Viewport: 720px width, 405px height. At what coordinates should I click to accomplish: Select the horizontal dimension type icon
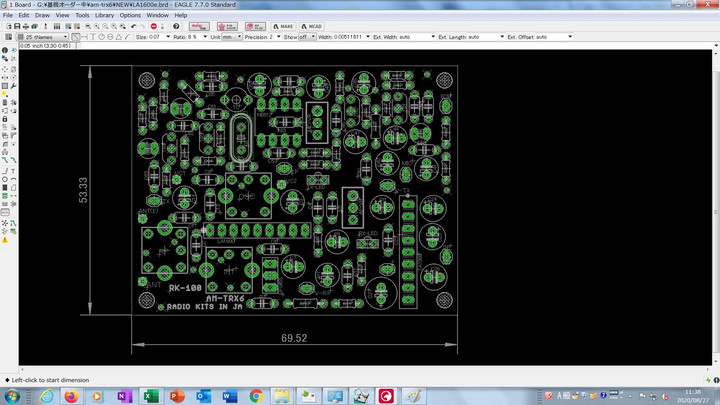(86, 37)
